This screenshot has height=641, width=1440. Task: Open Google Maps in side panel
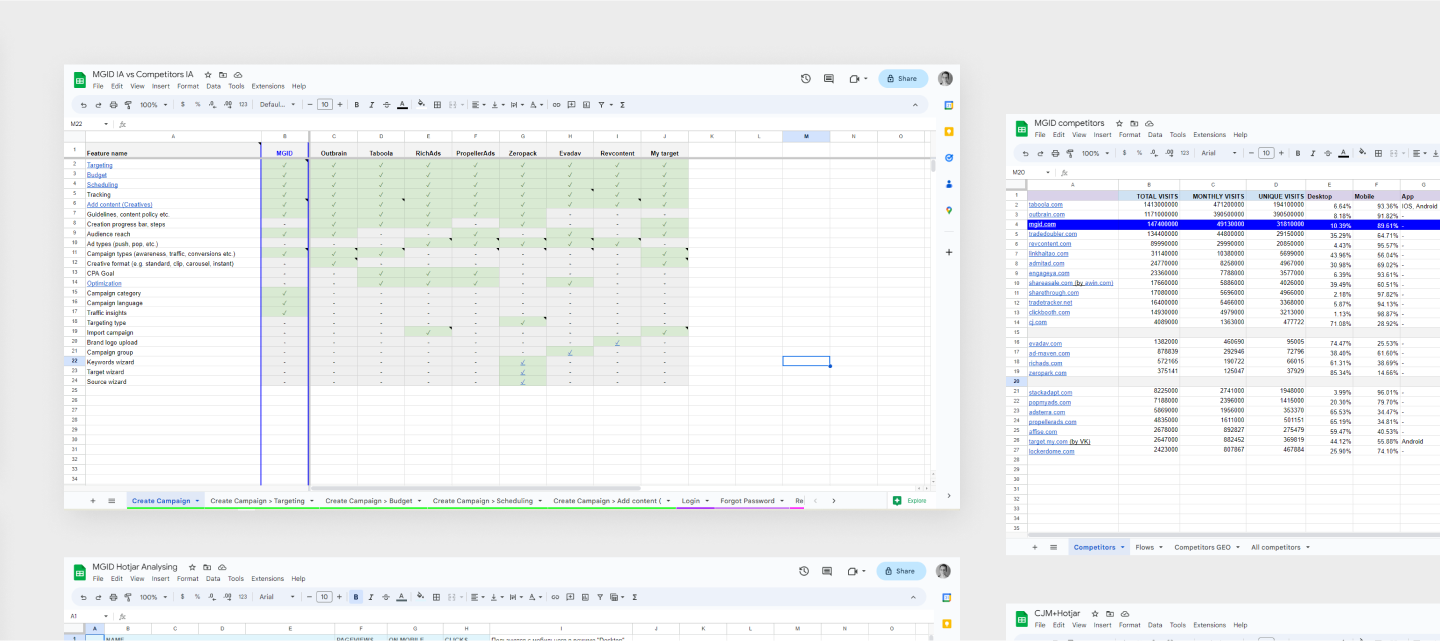point(948,210)
